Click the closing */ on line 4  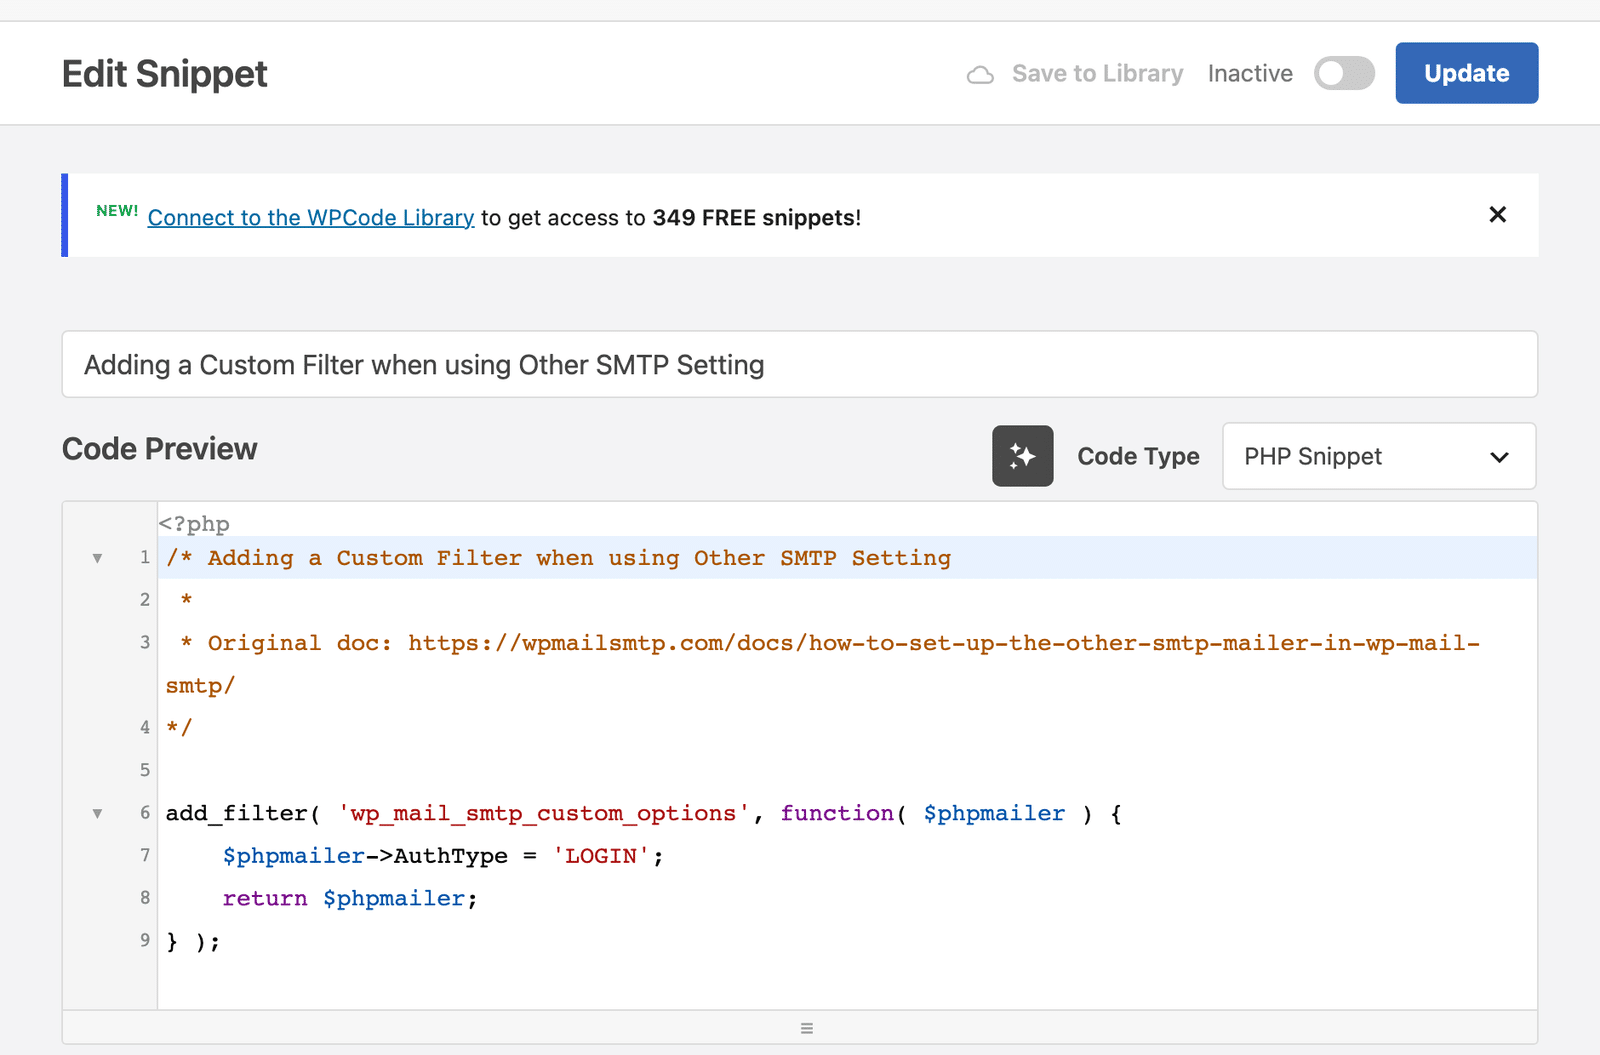coord(179,727)
